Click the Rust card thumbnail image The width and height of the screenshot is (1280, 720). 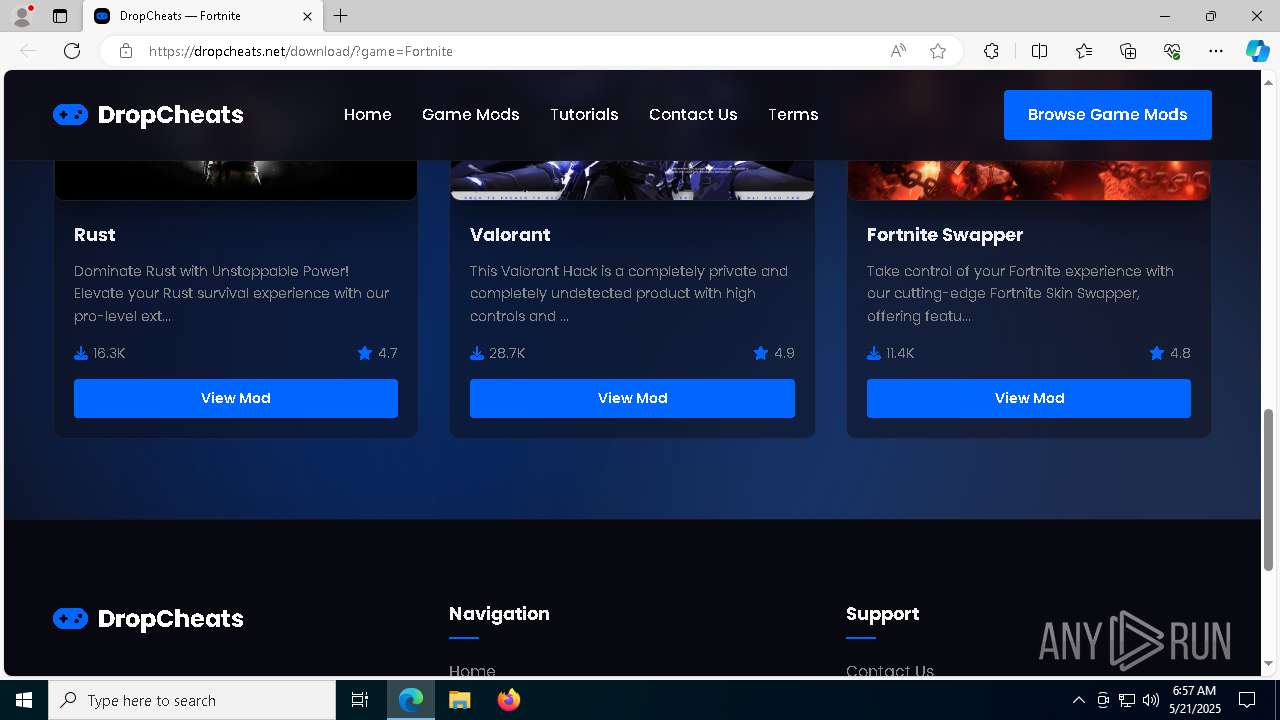[236, 180]
